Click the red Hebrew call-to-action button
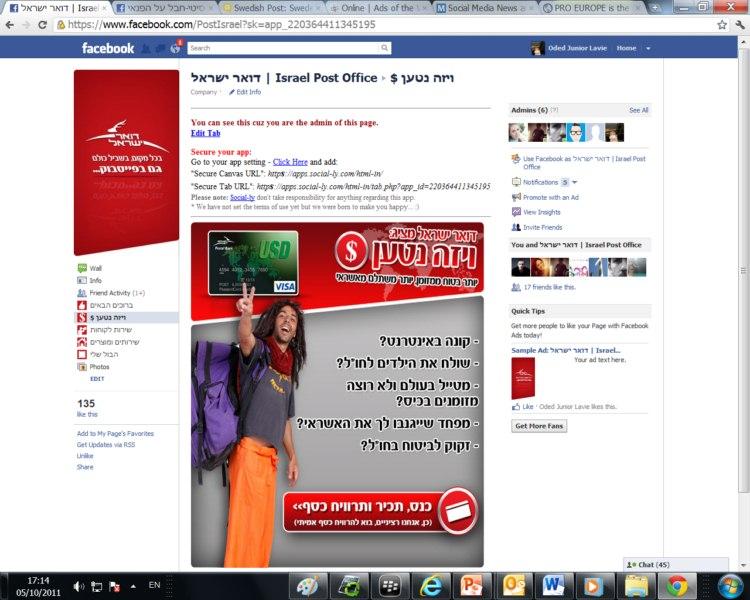The image size is (750, 600). tap(380, 512)
